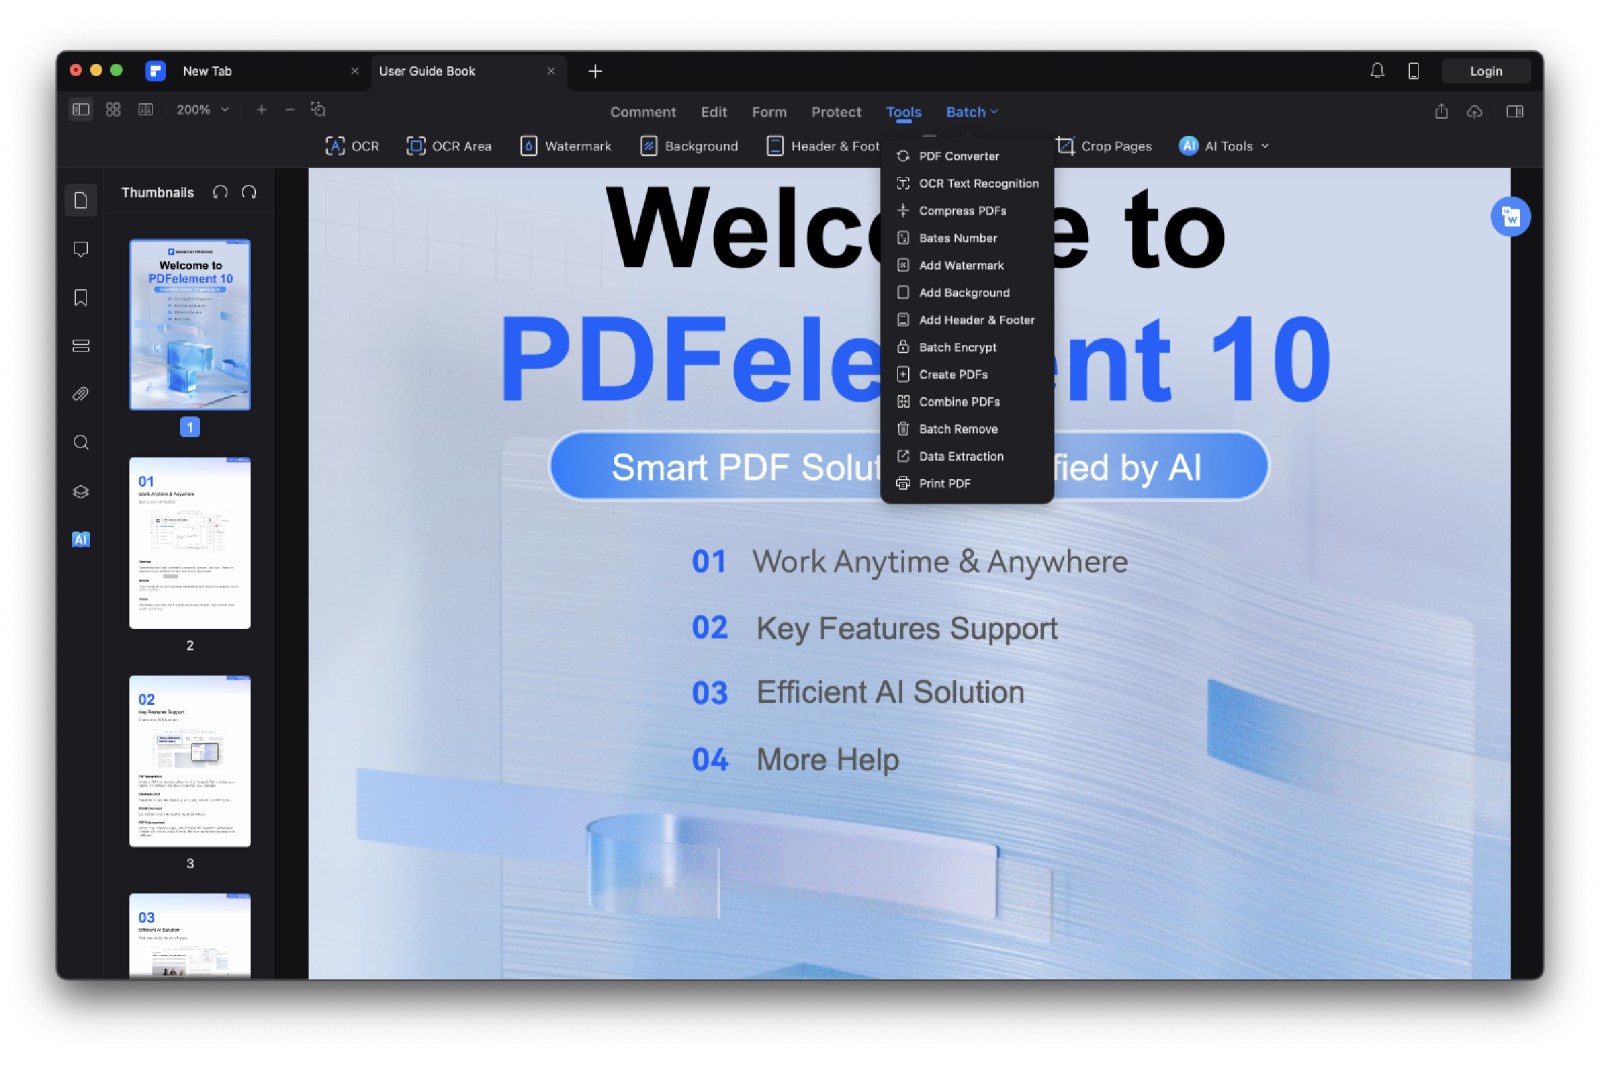Screen dimensions: 1600x1066
Task: Click "01 Work Anytime & Anywhere" text
Action: [x=909, y=562]
